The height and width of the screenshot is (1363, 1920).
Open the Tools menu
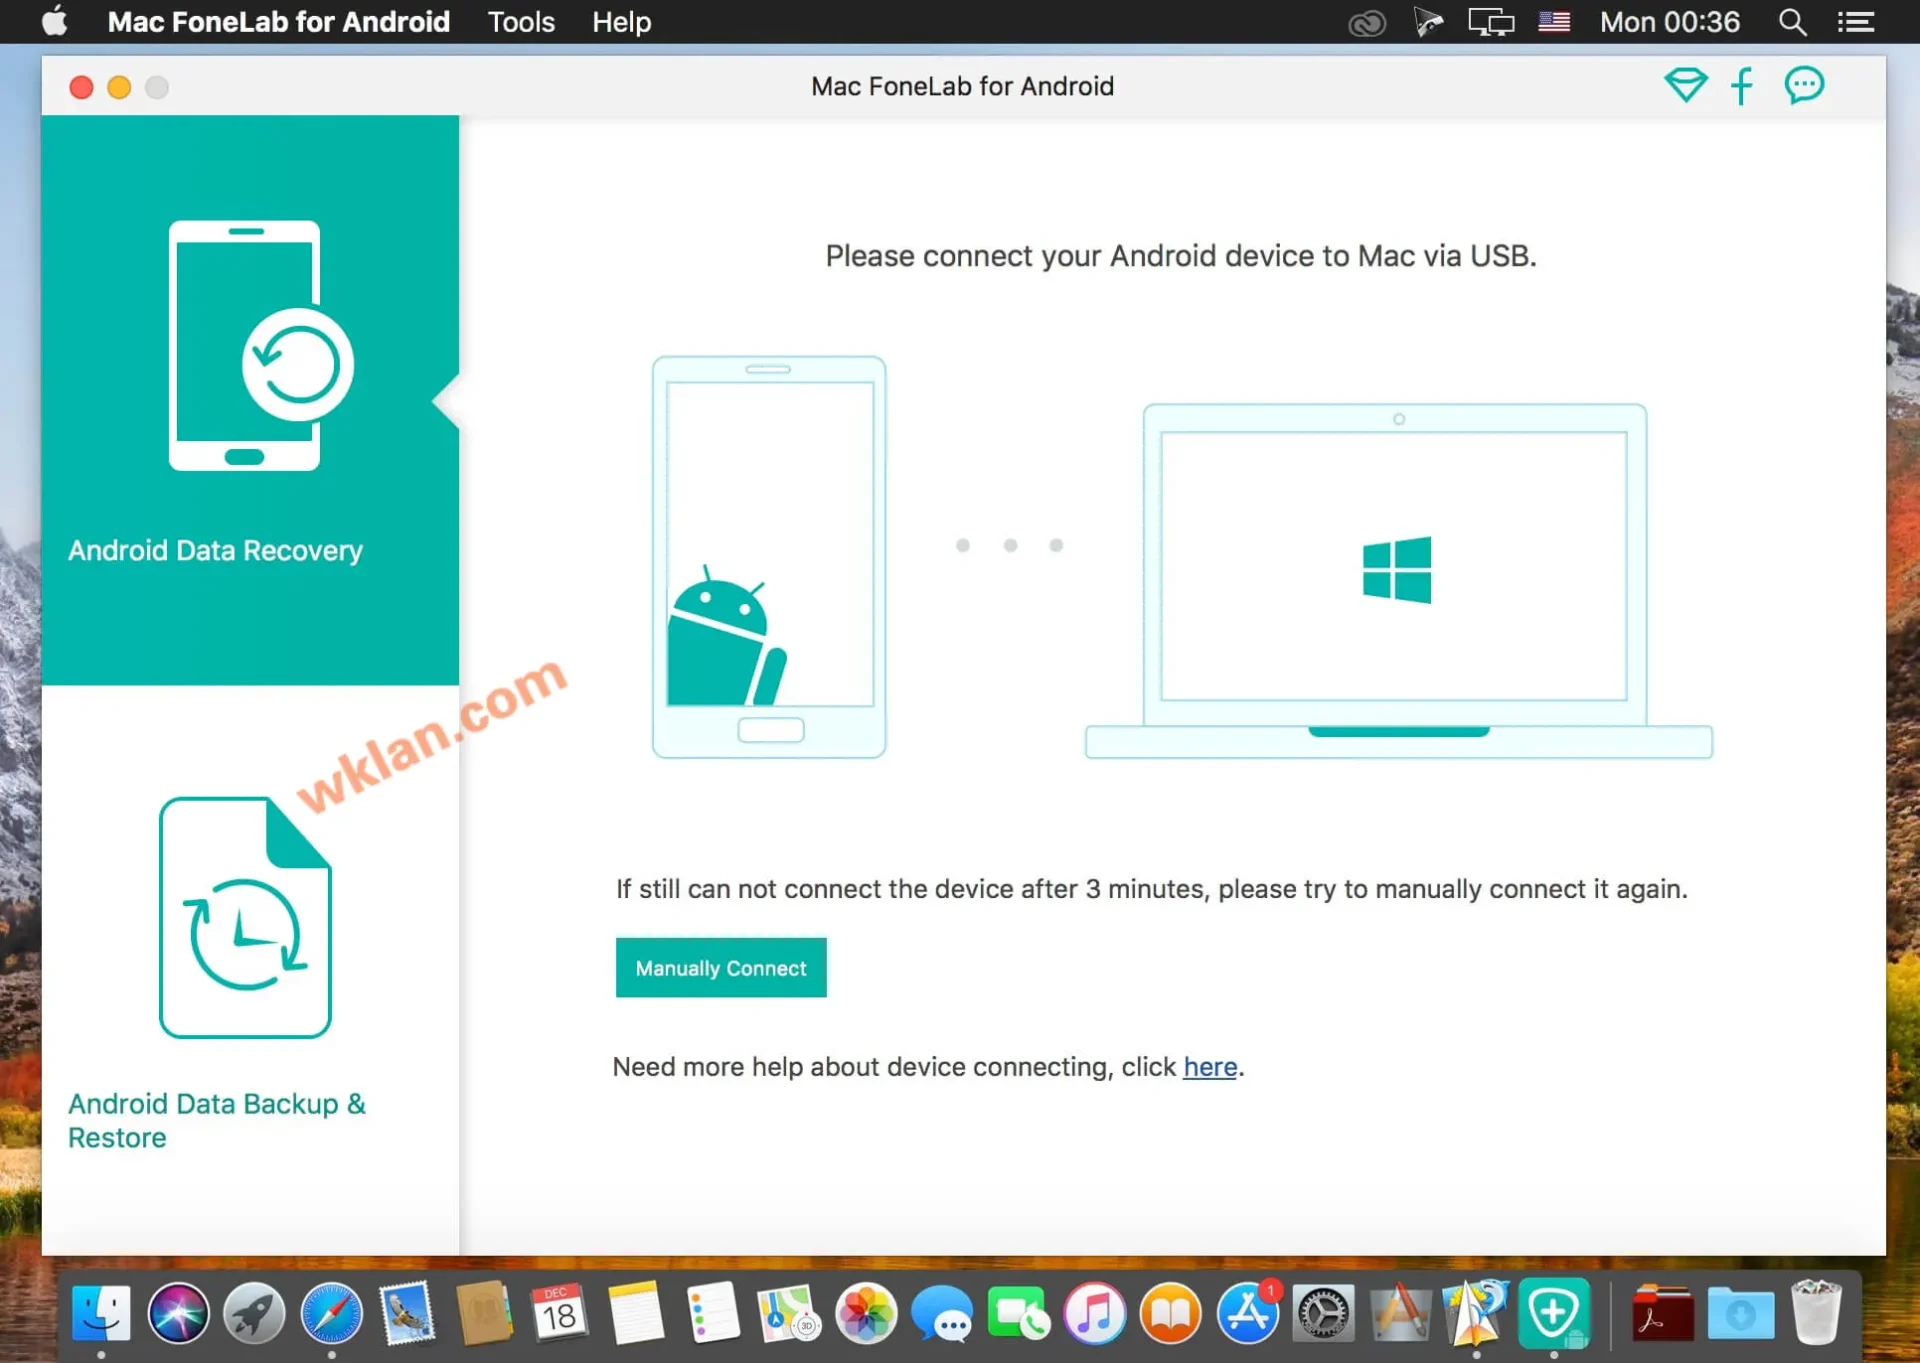pos(522,22)
